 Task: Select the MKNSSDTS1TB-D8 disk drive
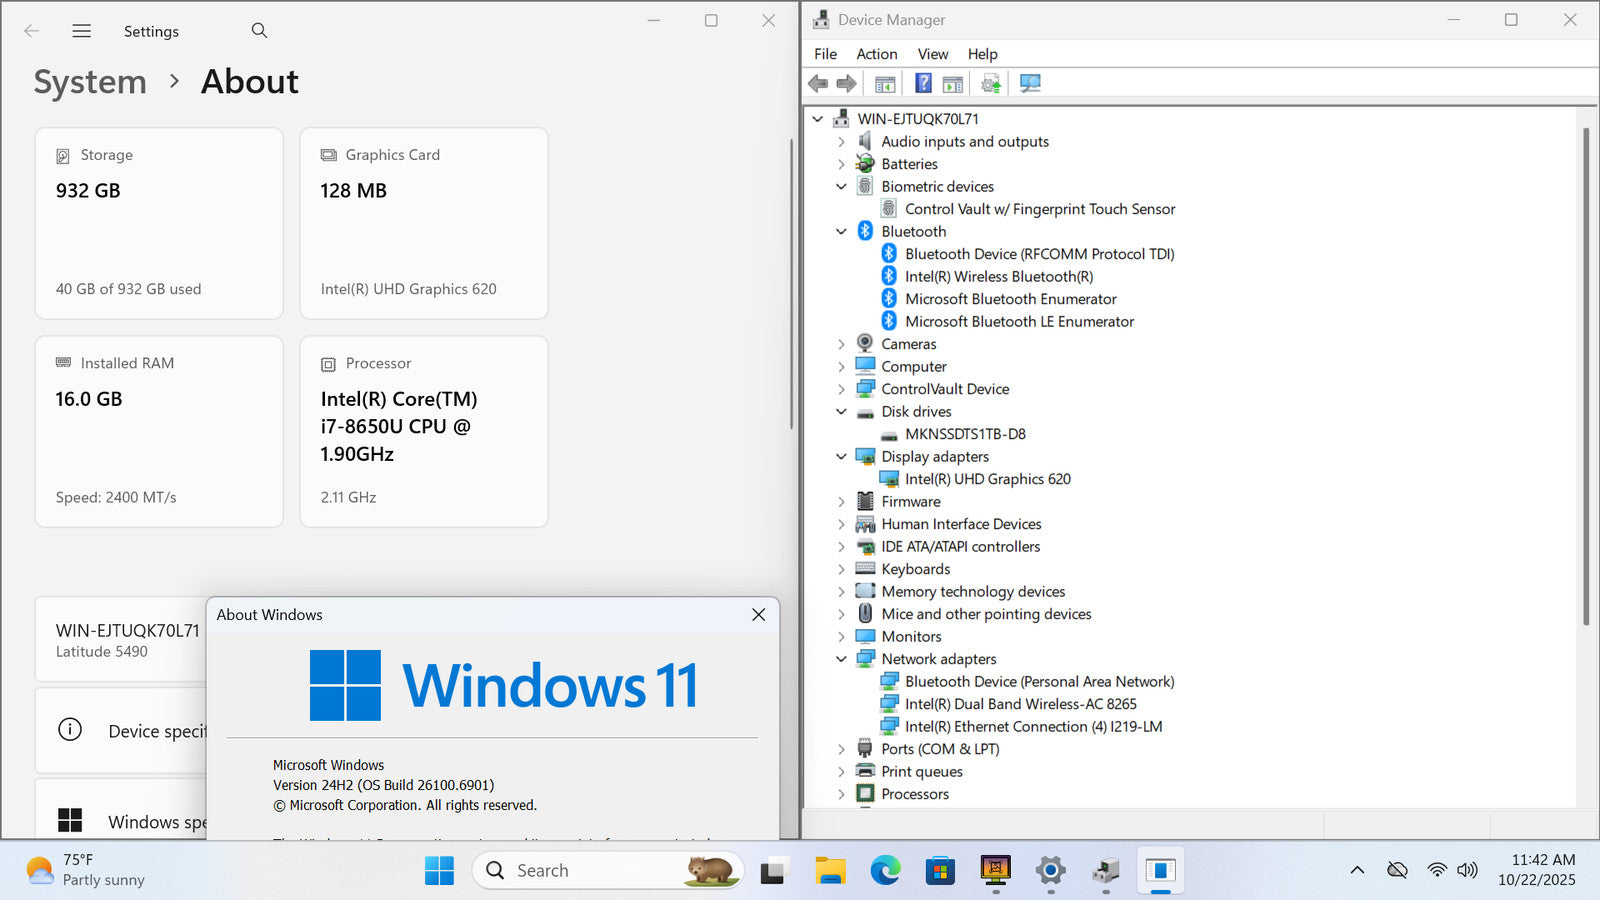964,434
